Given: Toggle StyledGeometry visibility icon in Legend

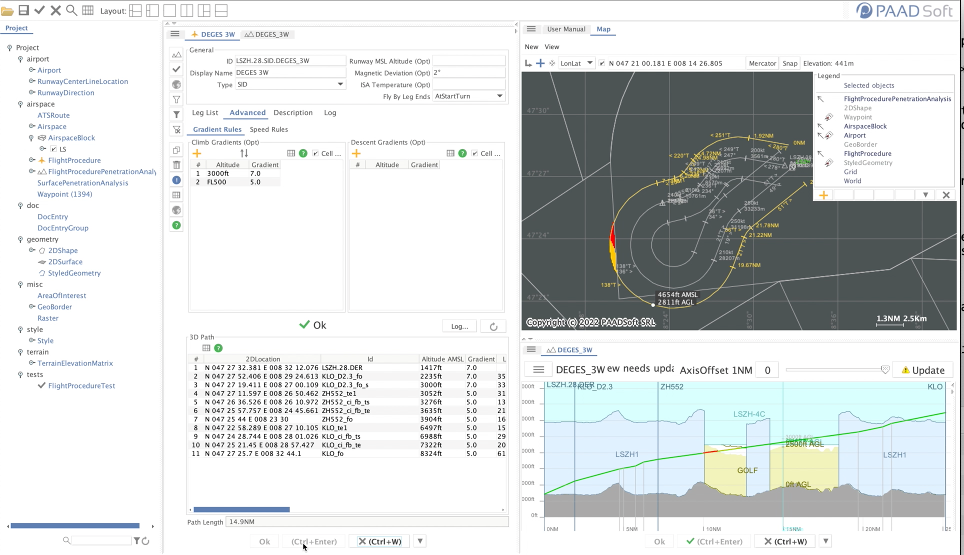Looking at the screenshot, I should [829, 163].
